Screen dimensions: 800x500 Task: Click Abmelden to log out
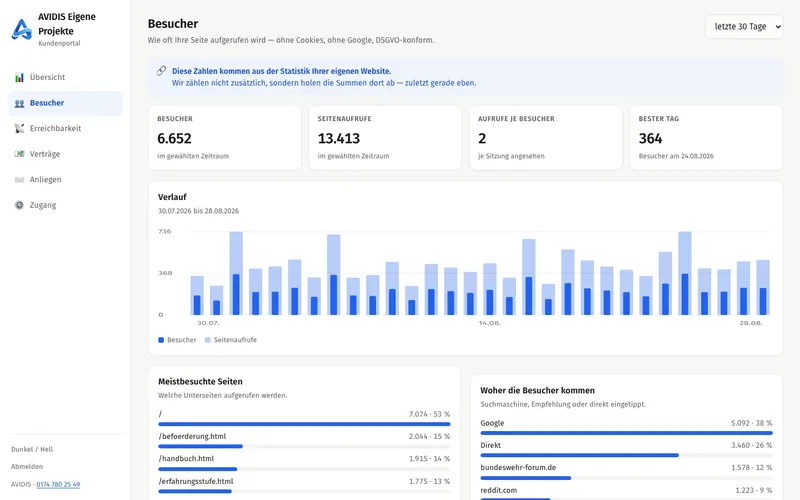point(27,466)
